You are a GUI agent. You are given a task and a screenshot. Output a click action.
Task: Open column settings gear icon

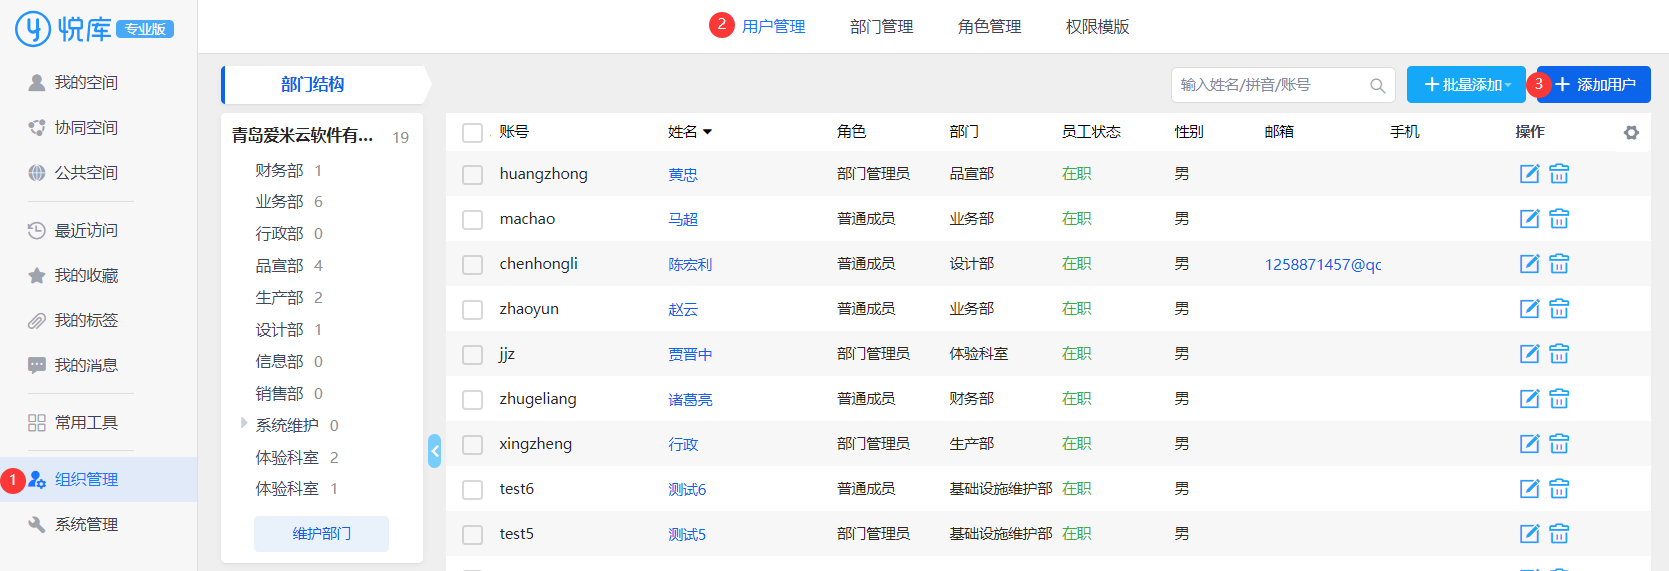pos(1631,132)
